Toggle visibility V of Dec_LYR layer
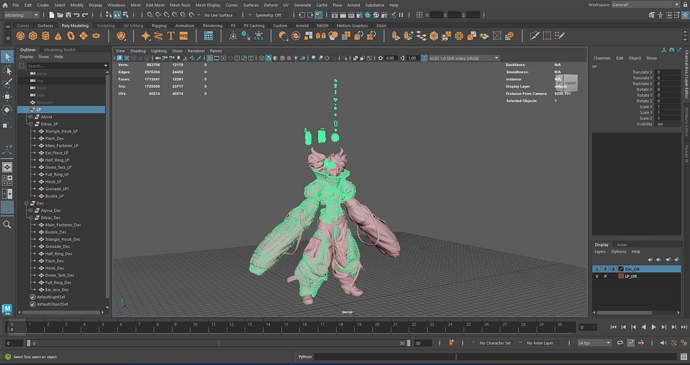Viewport: 690px width, 365px height. click(597, 269)
